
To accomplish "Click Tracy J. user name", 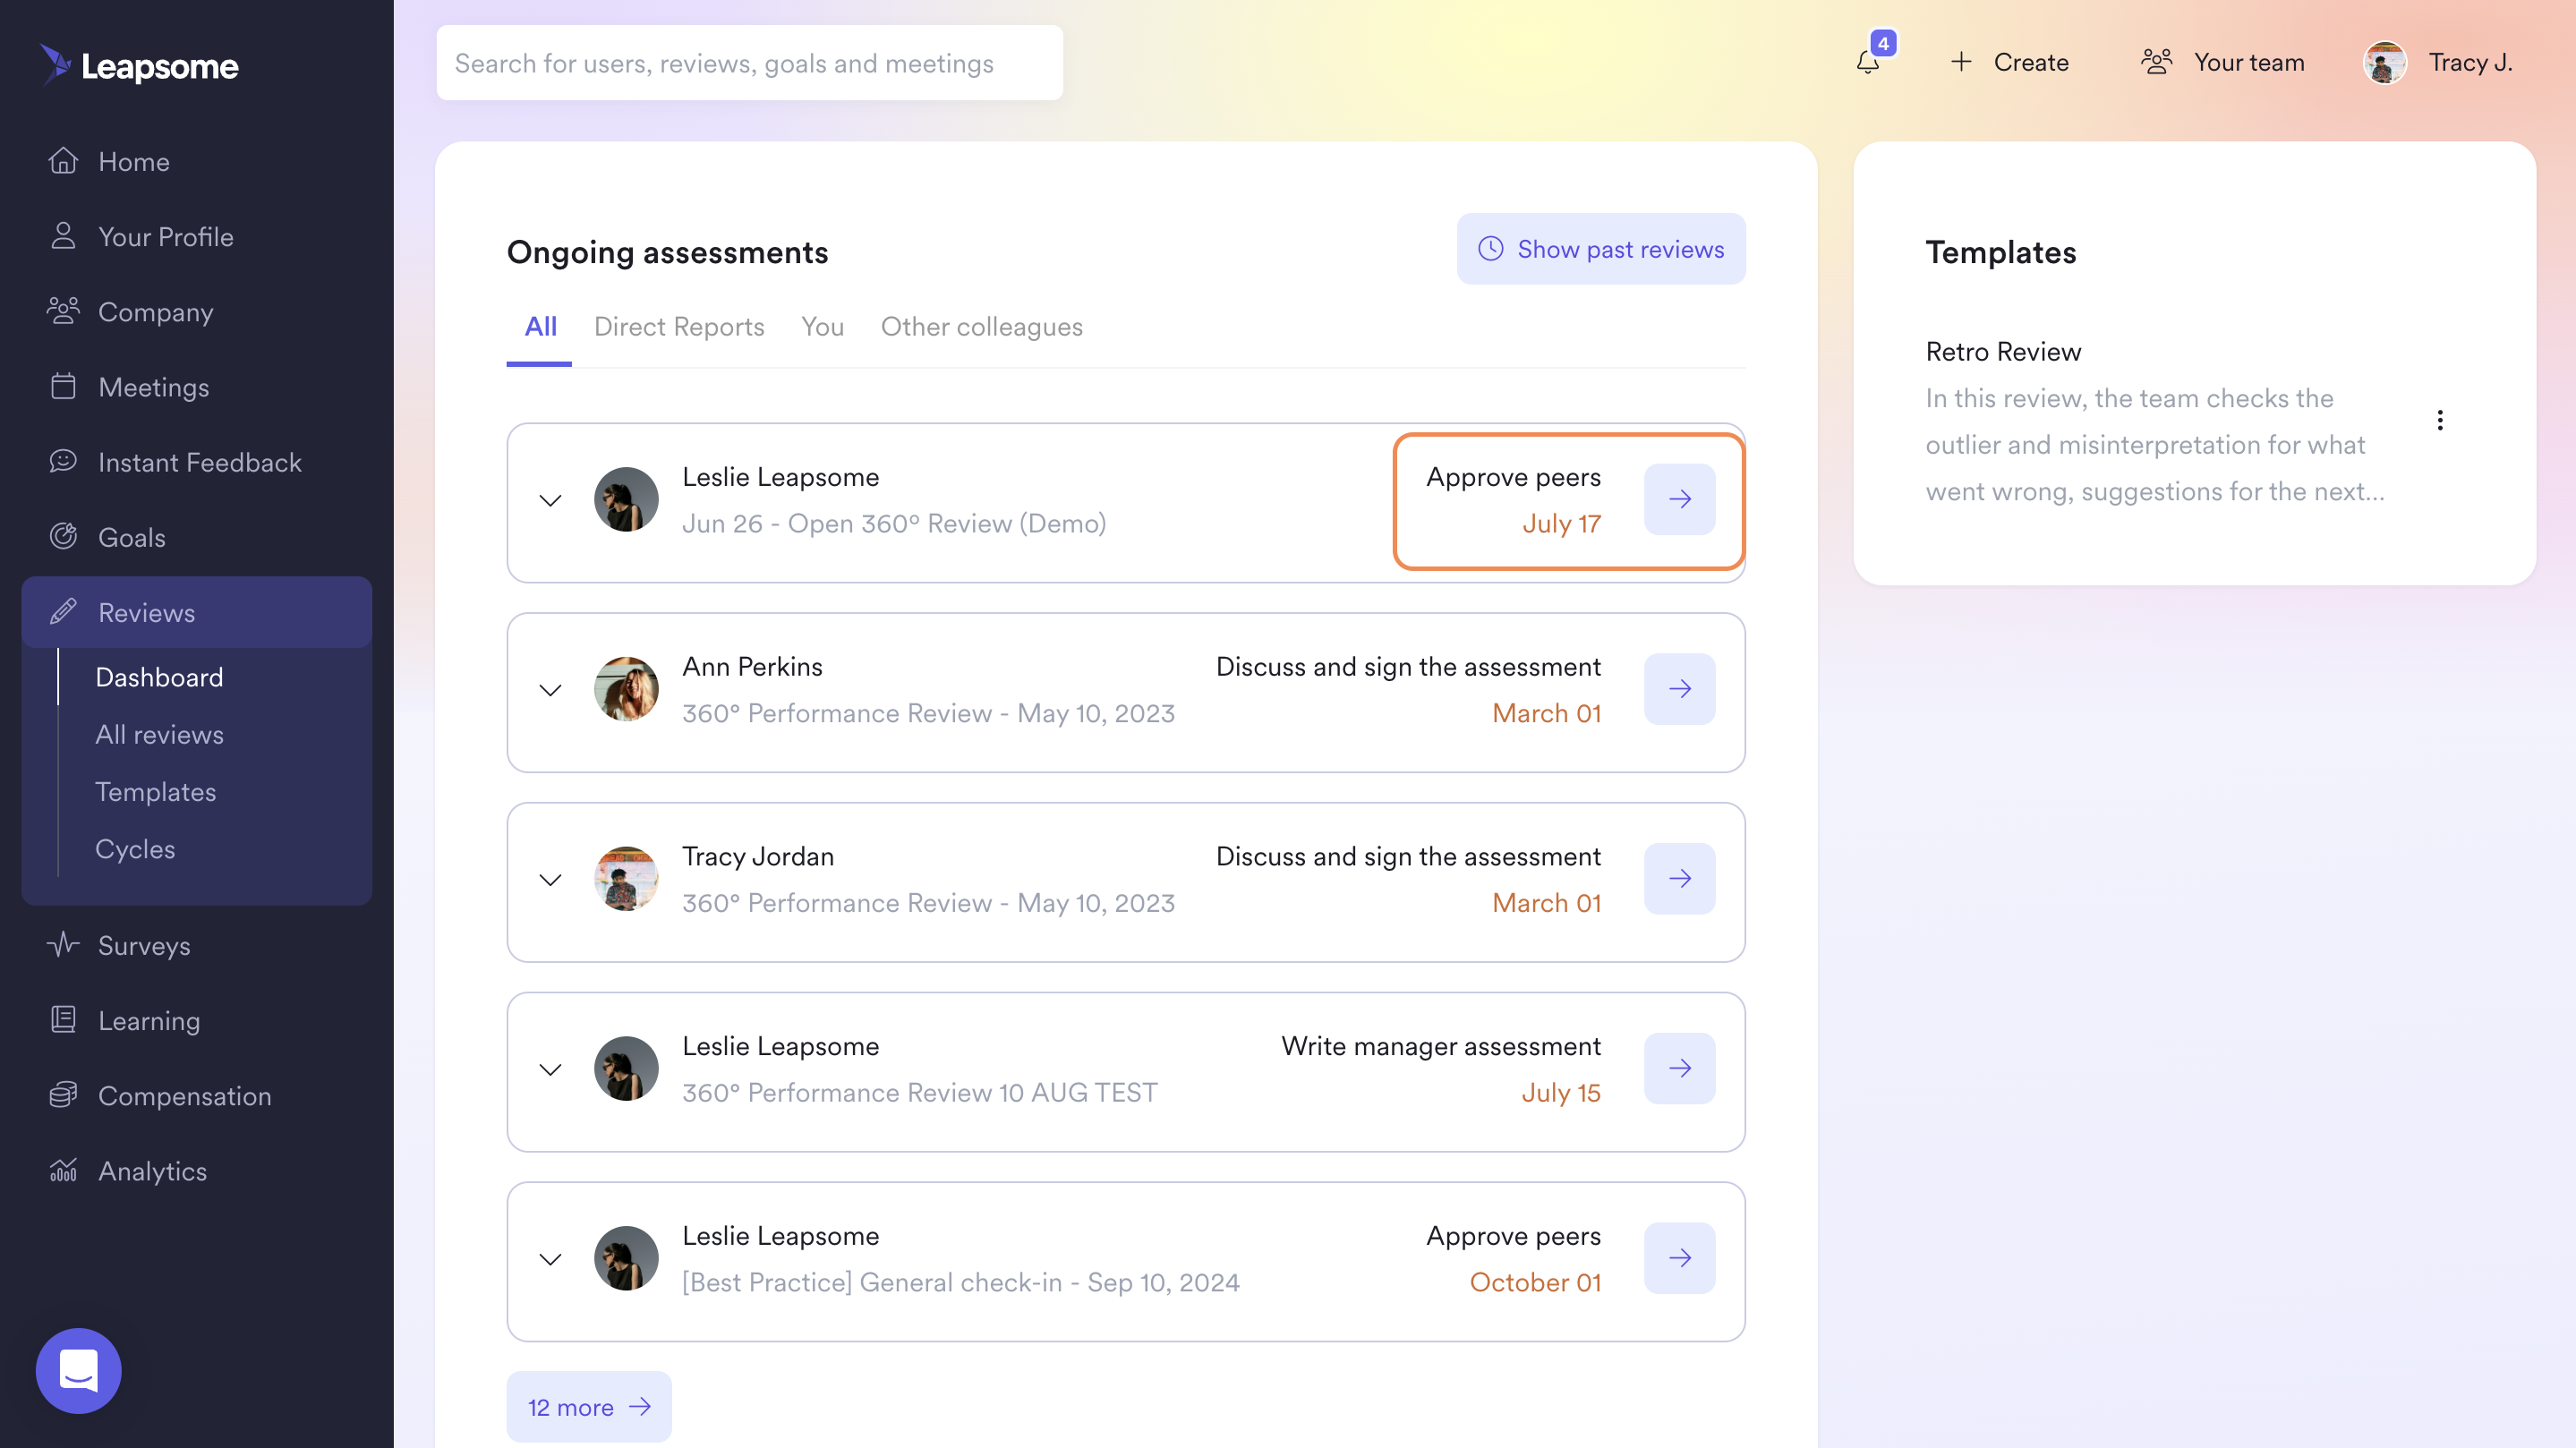I will point(2471,63).
